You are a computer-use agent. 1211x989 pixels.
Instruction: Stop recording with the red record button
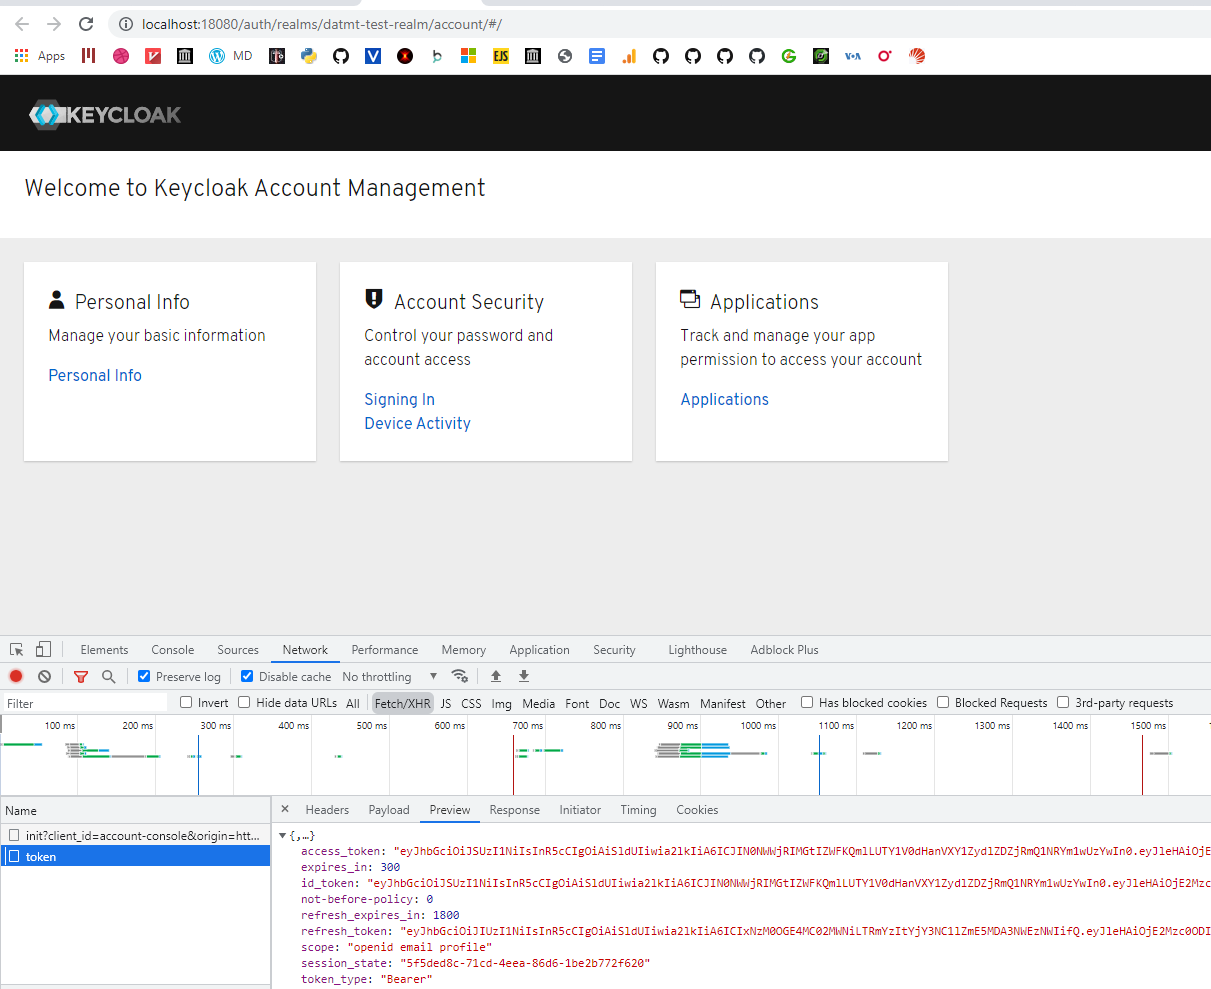[16, 676]
